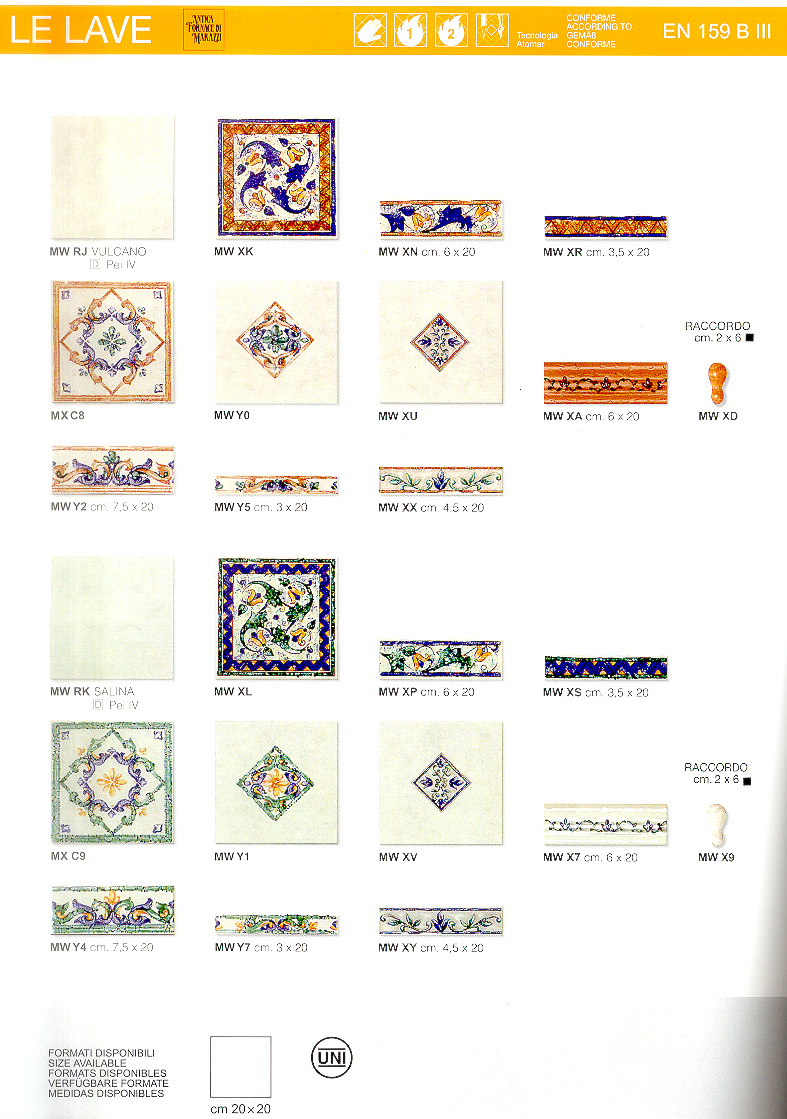Viewport: 787px width, 1119px height.
Task: Choose the plain MW RK Salina tile
Action: [x=112, y=618]
